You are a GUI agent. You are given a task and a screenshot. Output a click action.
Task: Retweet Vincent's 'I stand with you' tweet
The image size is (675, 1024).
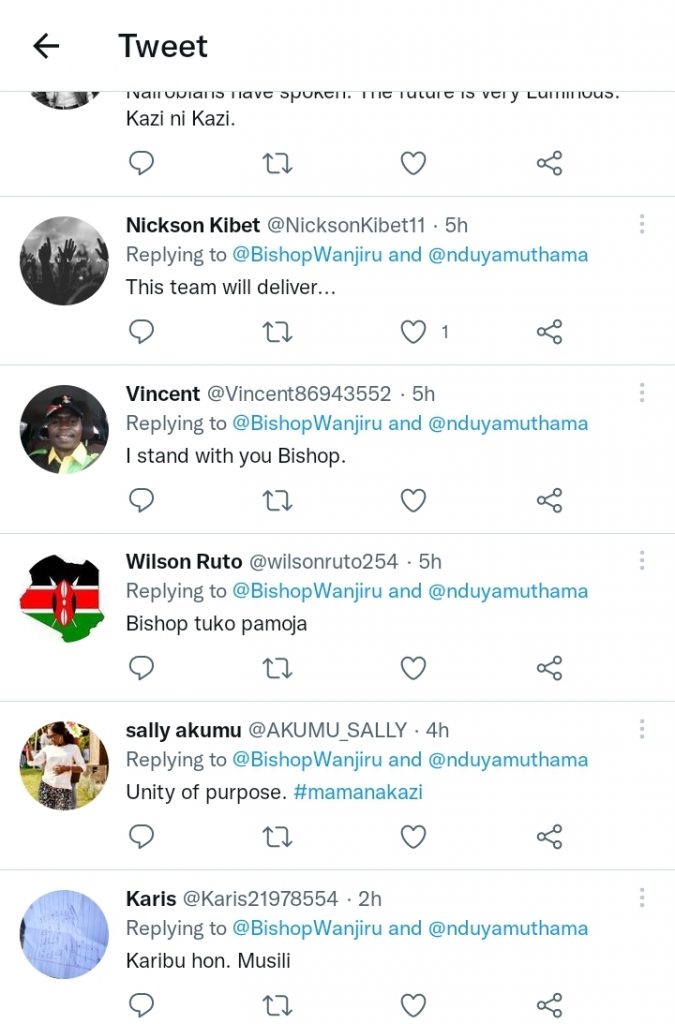(276, 499)
